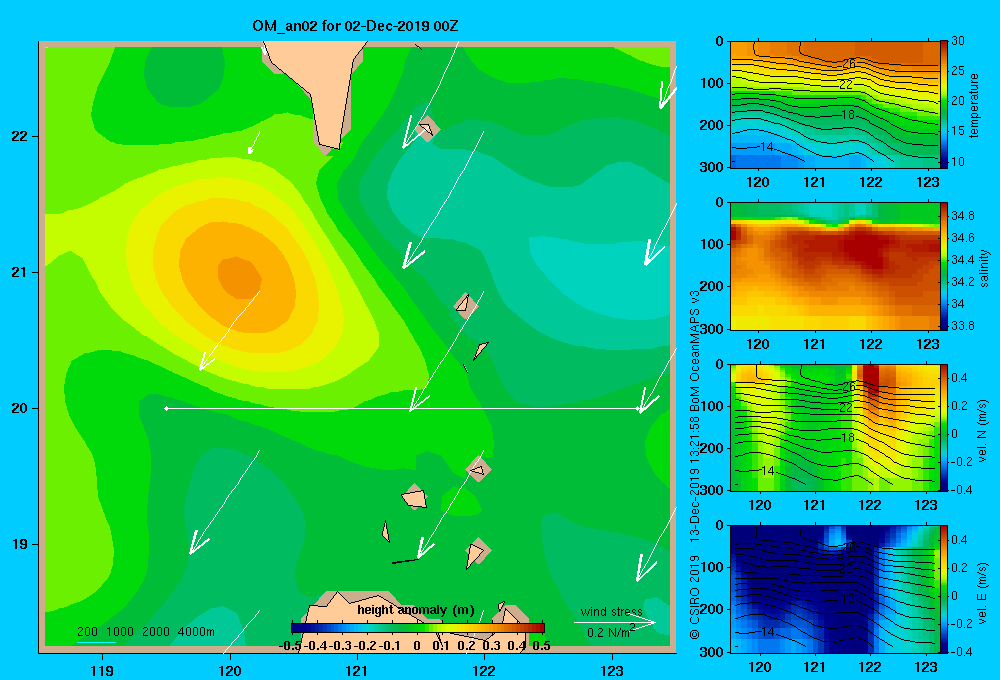1000x680 pixels.
Task: Click the 'wind stress' legend label
Action: point(611,611)
